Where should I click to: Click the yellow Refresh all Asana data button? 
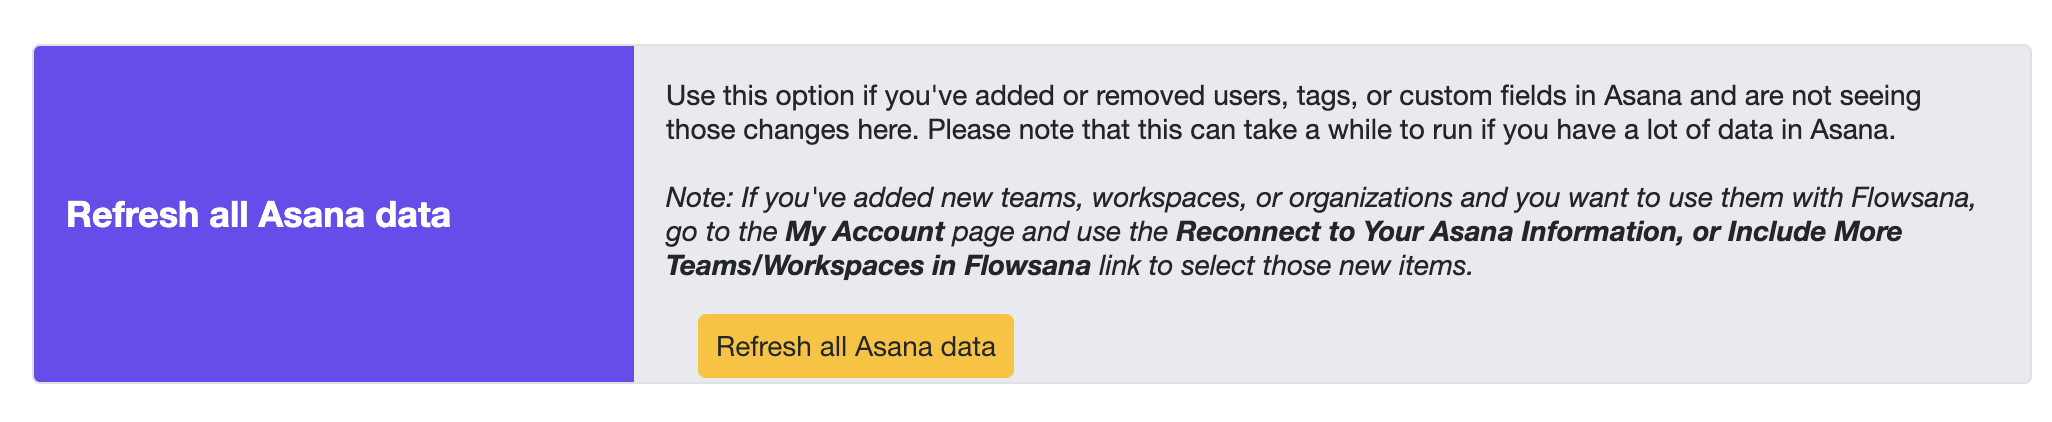point(855,346)
